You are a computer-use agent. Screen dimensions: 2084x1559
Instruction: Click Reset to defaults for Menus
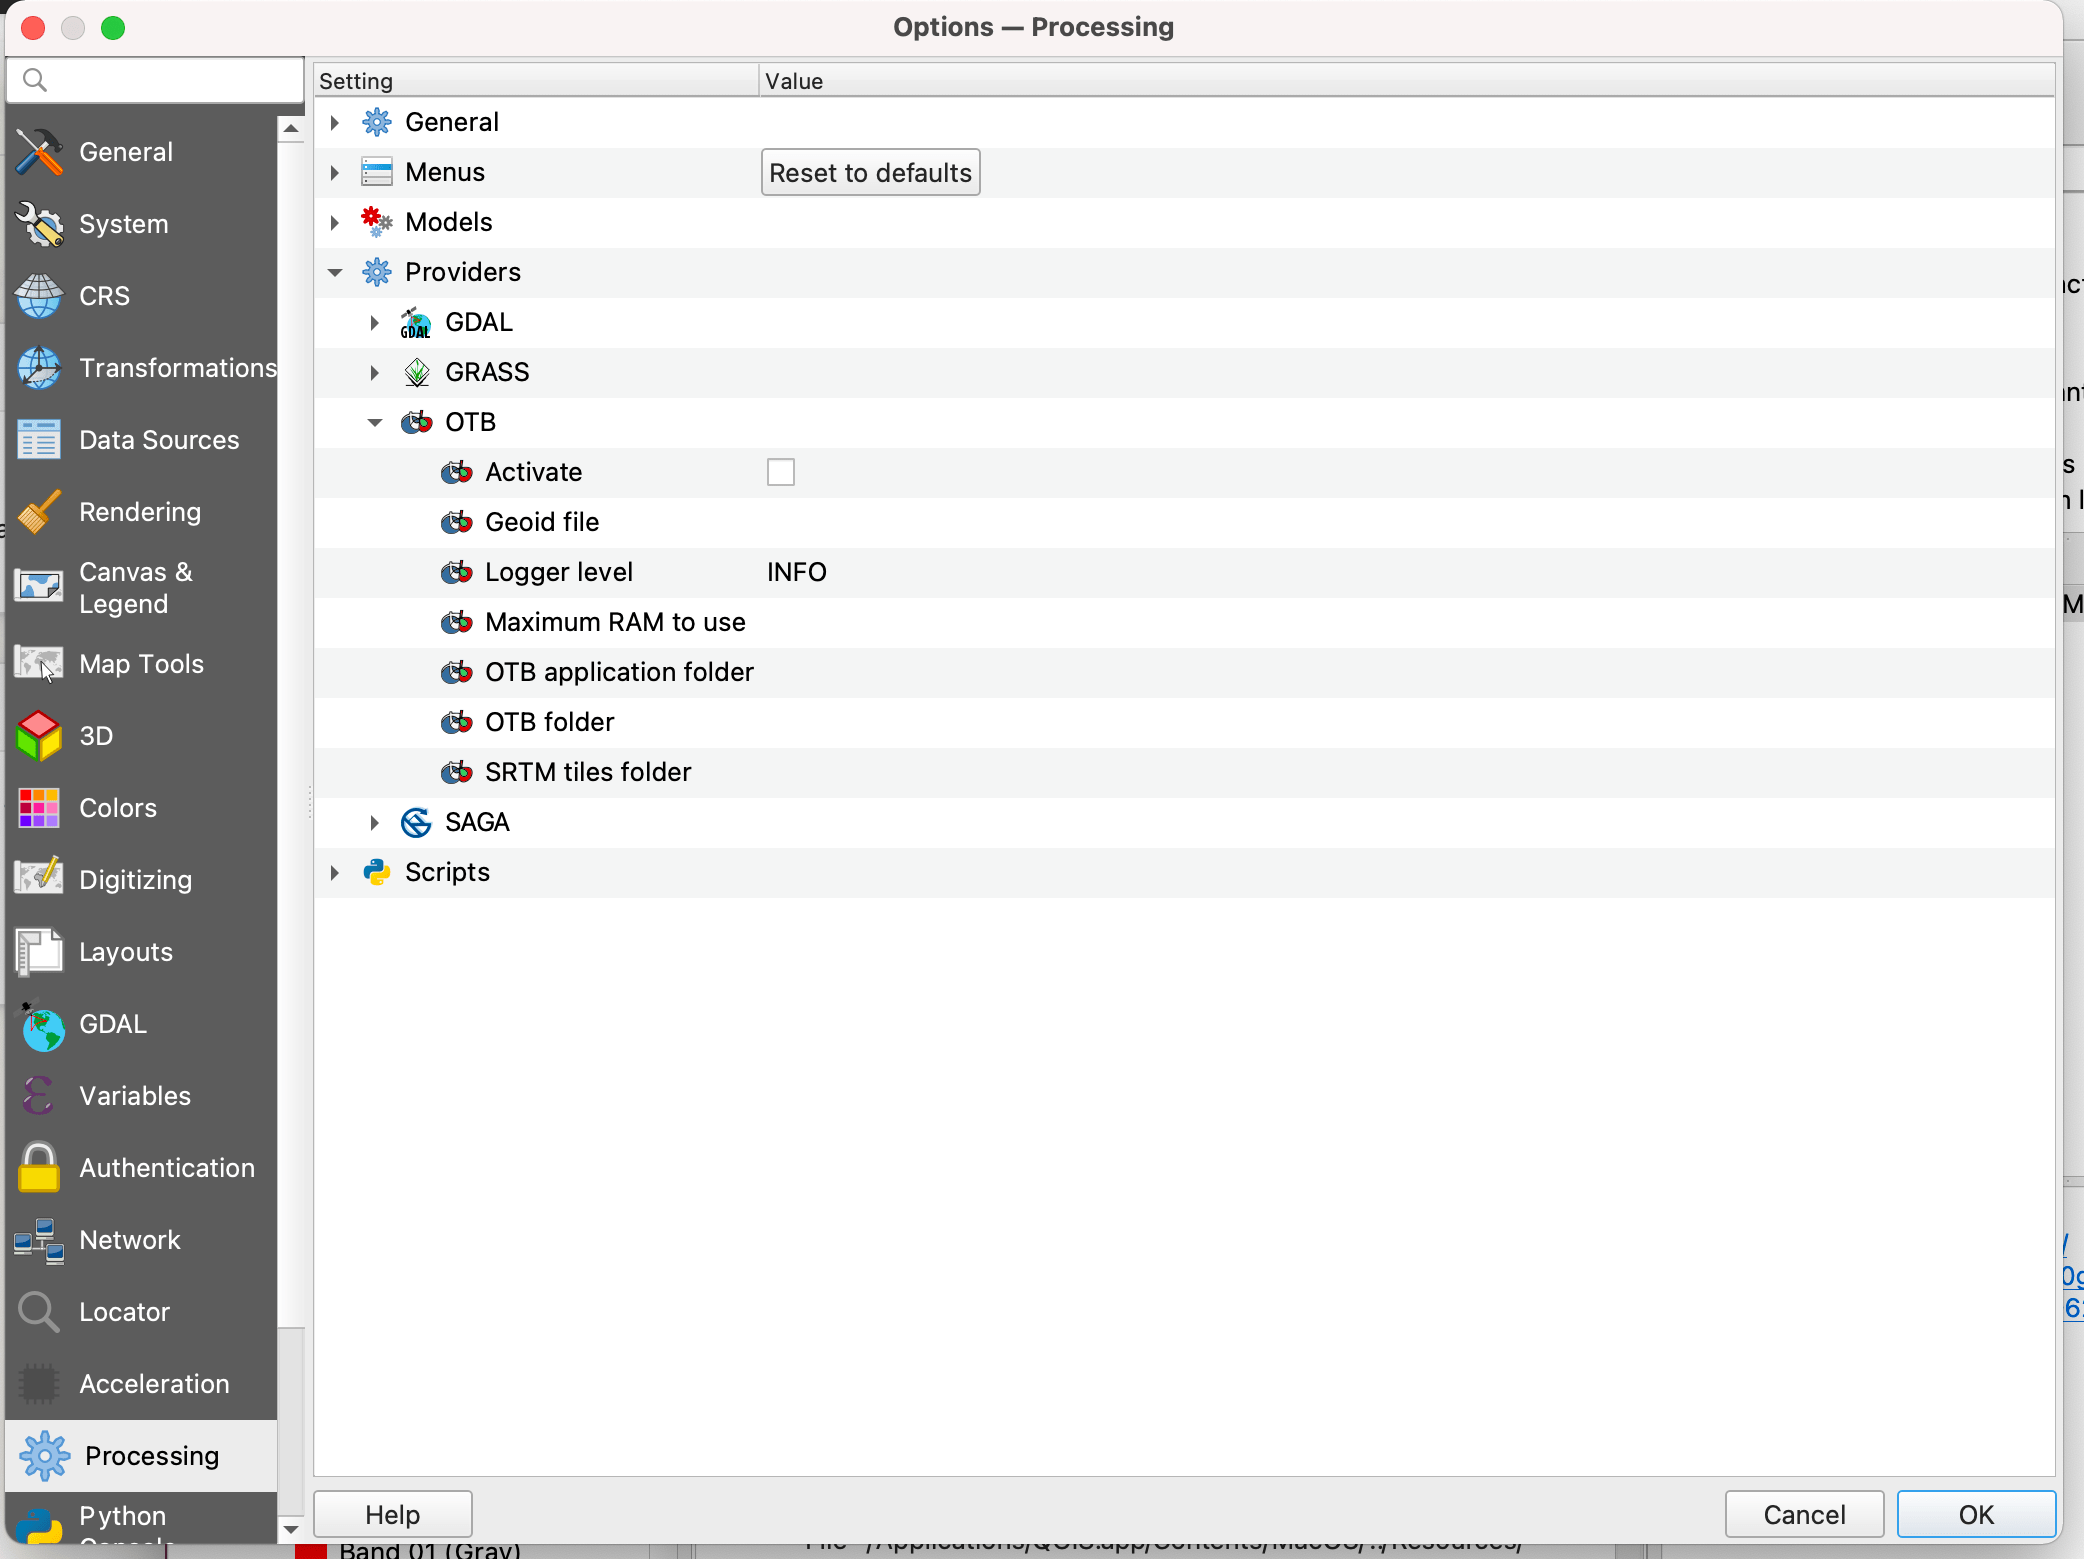868,171
